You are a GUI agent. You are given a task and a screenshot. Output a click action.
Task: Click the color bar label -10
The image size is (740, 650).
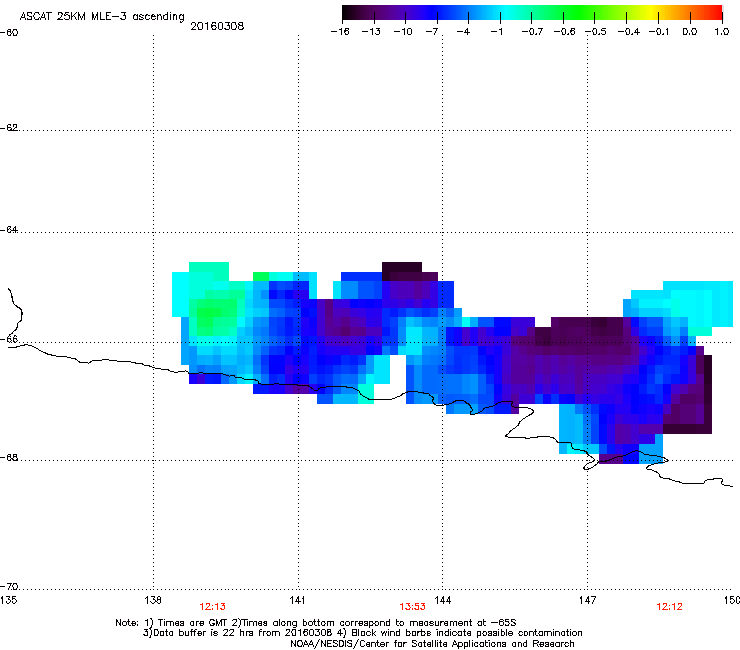click(x=403, y=32)
